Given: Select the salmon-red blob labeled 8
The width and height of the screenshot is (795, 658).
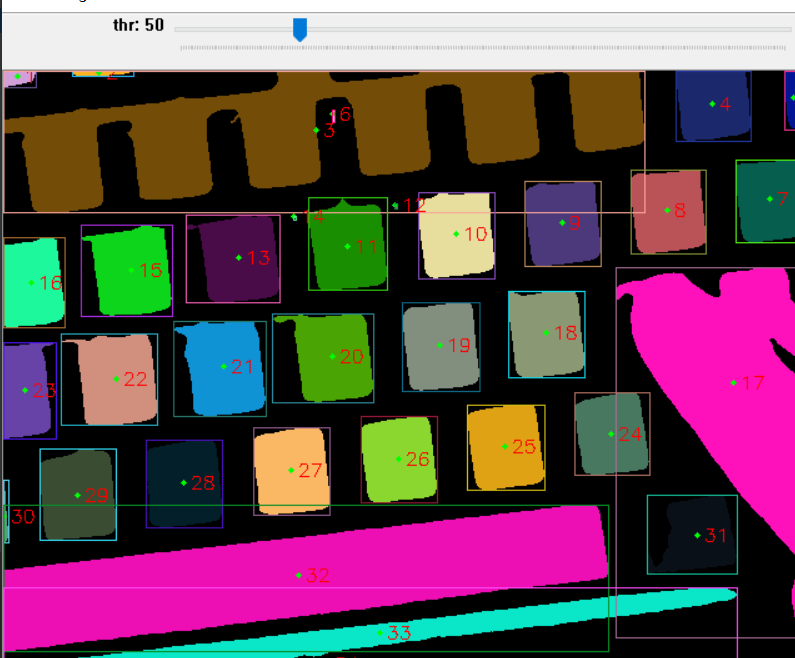Looking at the screenshot, I should point(668,212).
